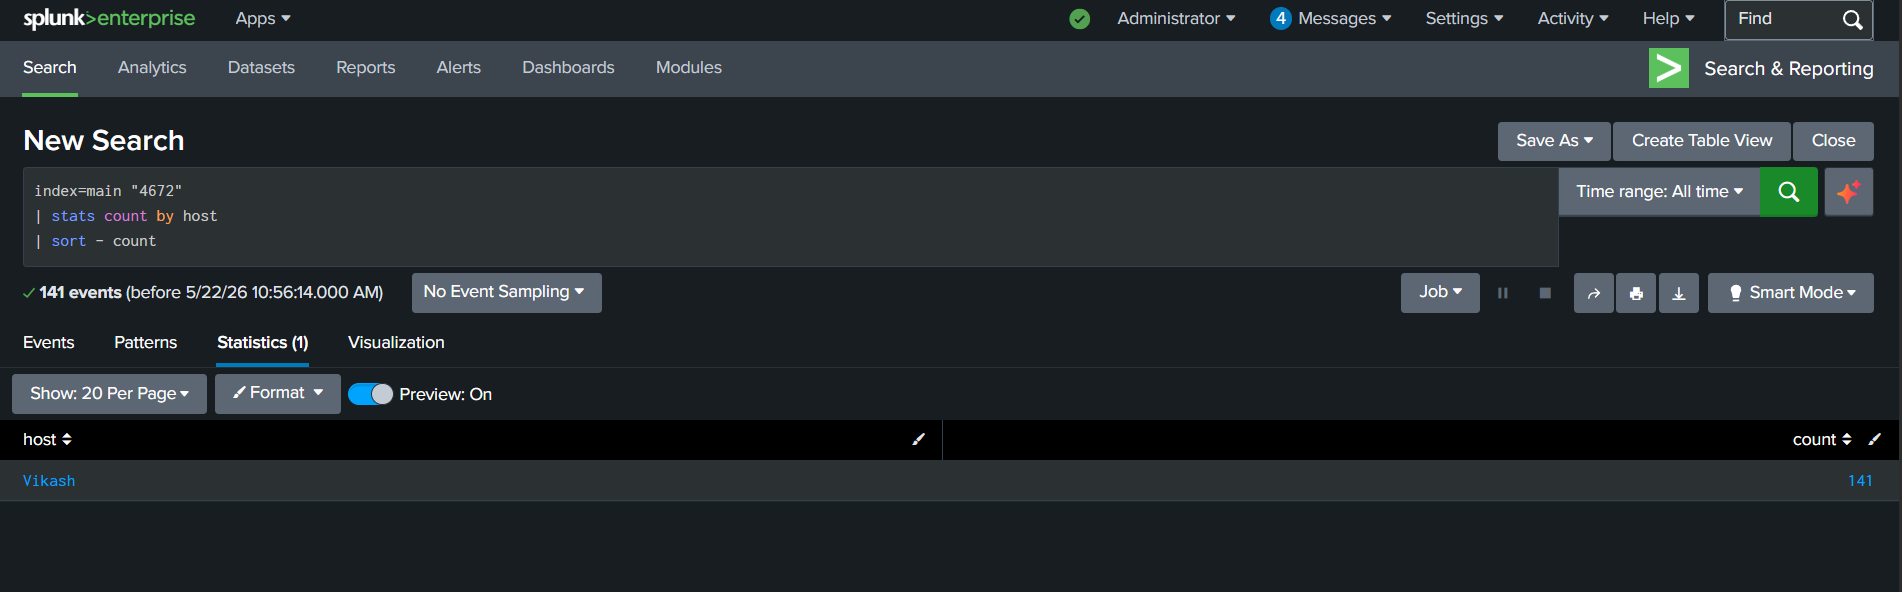Sort results by the count column
Image resolution: width=1902 pixels, height=592 pixels.
coord(1822,439)
